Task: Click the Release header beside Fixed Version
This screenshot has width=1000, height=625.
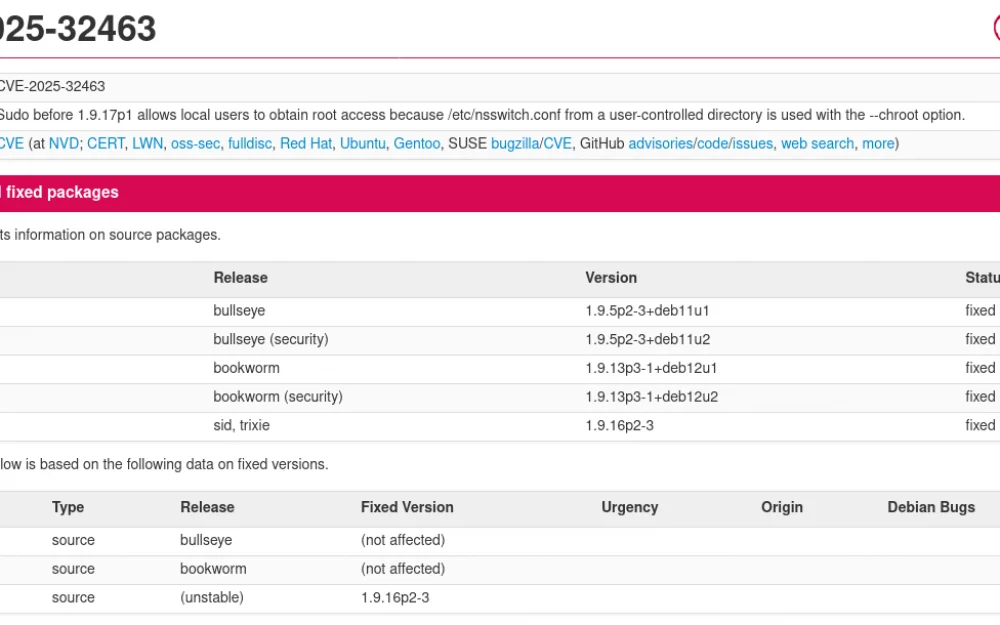Action: click(x=207, y=508)
